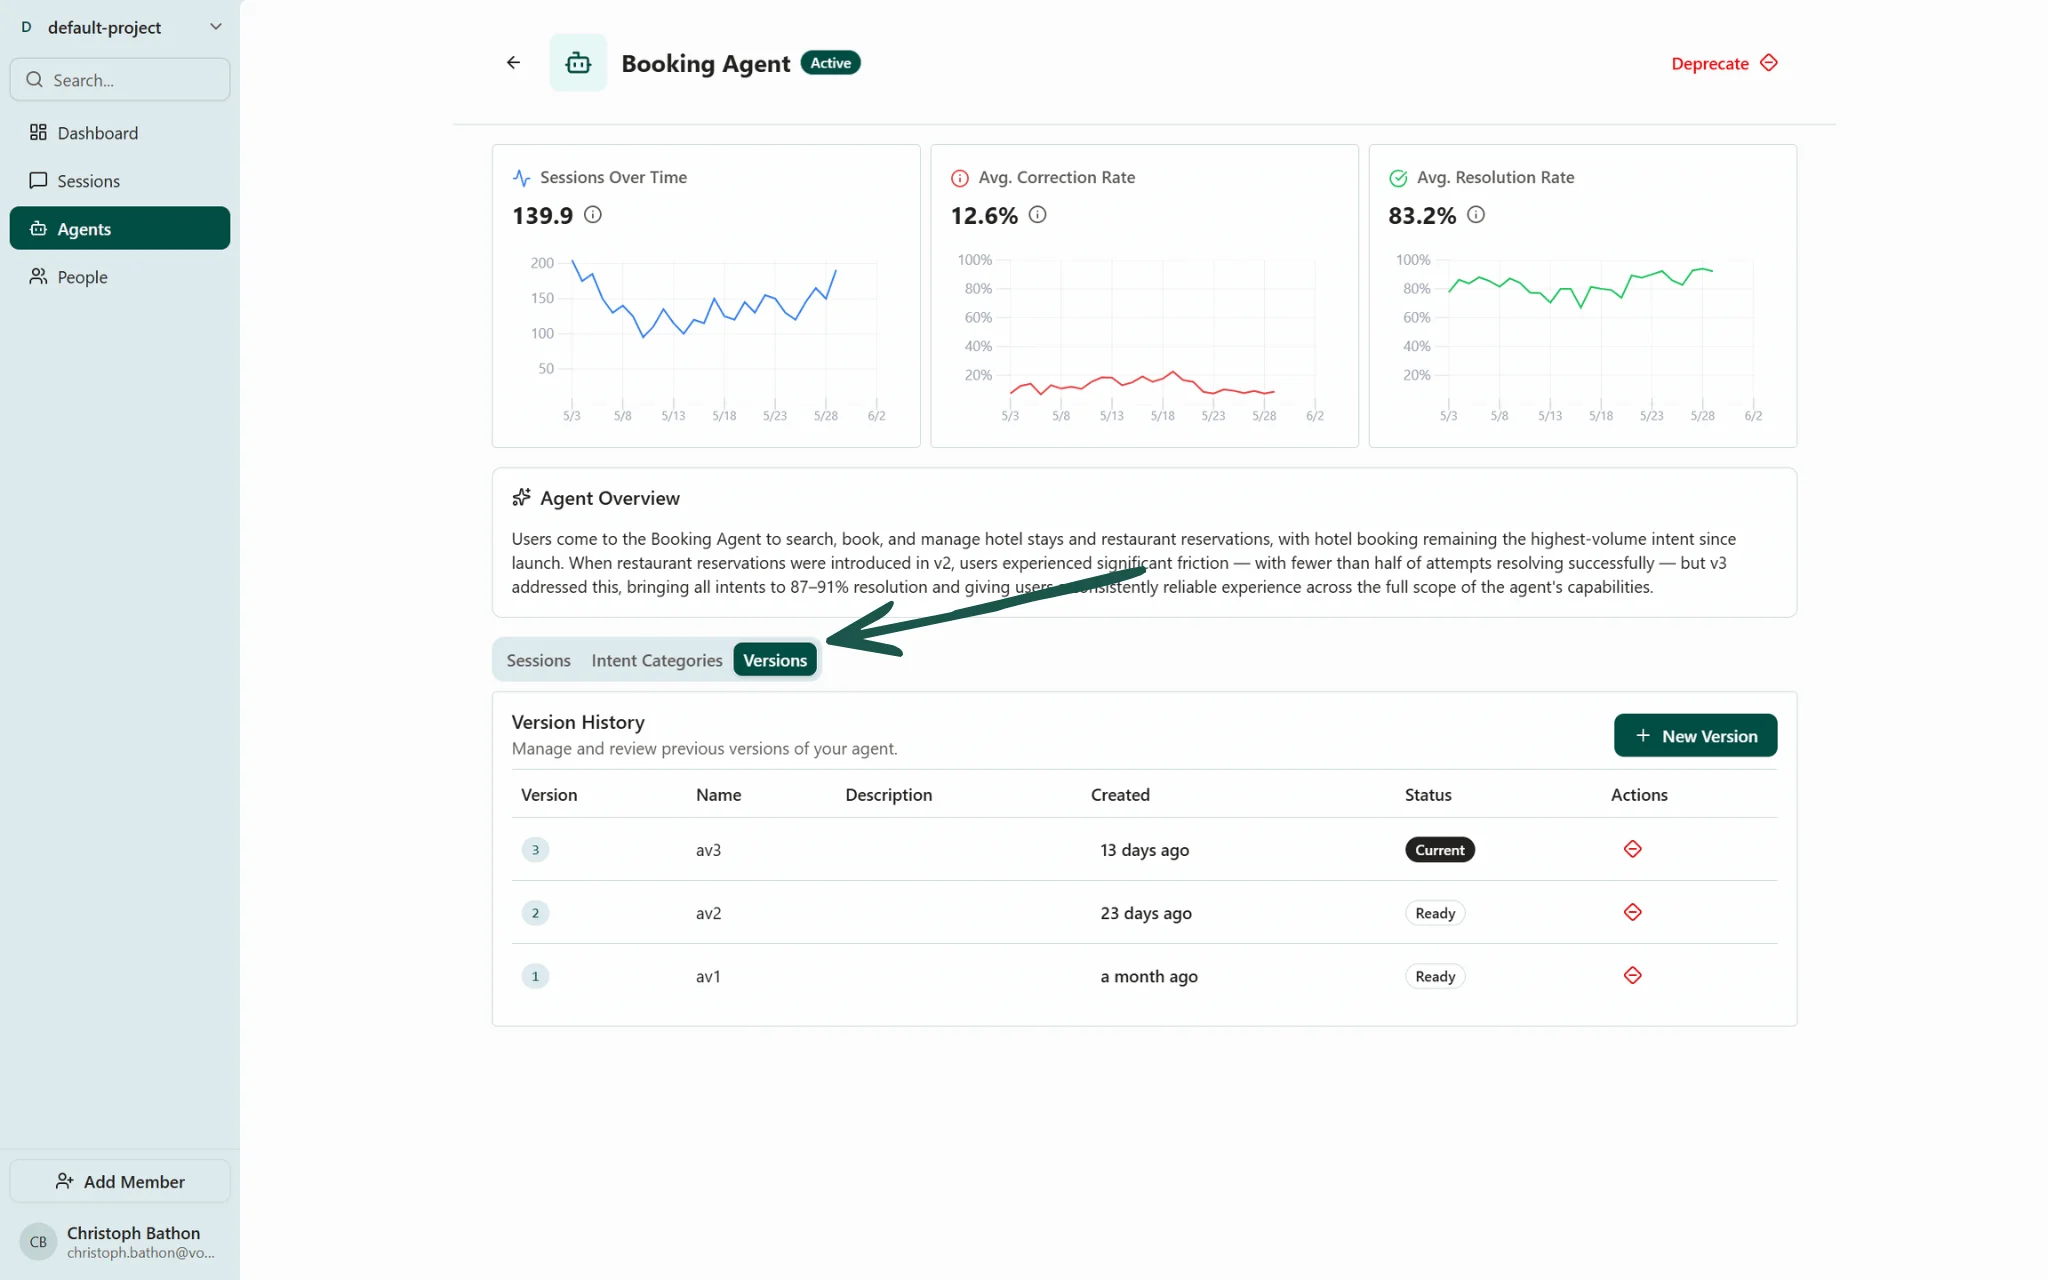Click '13 days ago' created cell
Screen dimensions: 2048x1280
pyautogui.click(x=1144, y=850)
